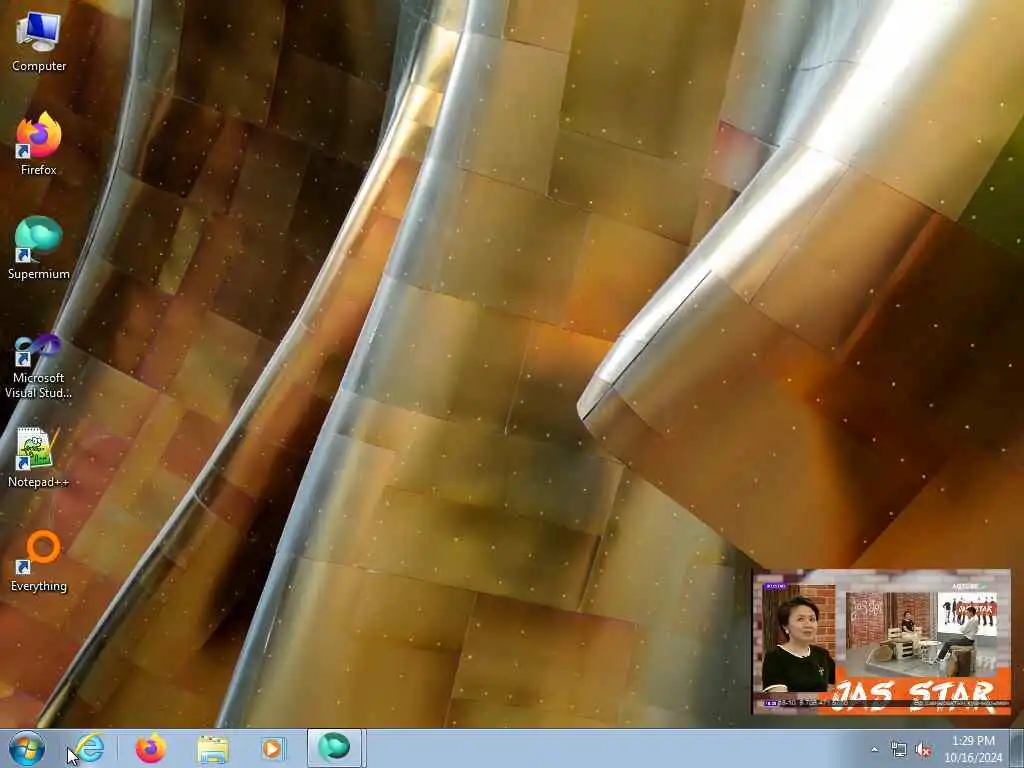The image size is (1024, 768).
Task: Open the clock showing 1:29 PM
Action: coord(973,749)
